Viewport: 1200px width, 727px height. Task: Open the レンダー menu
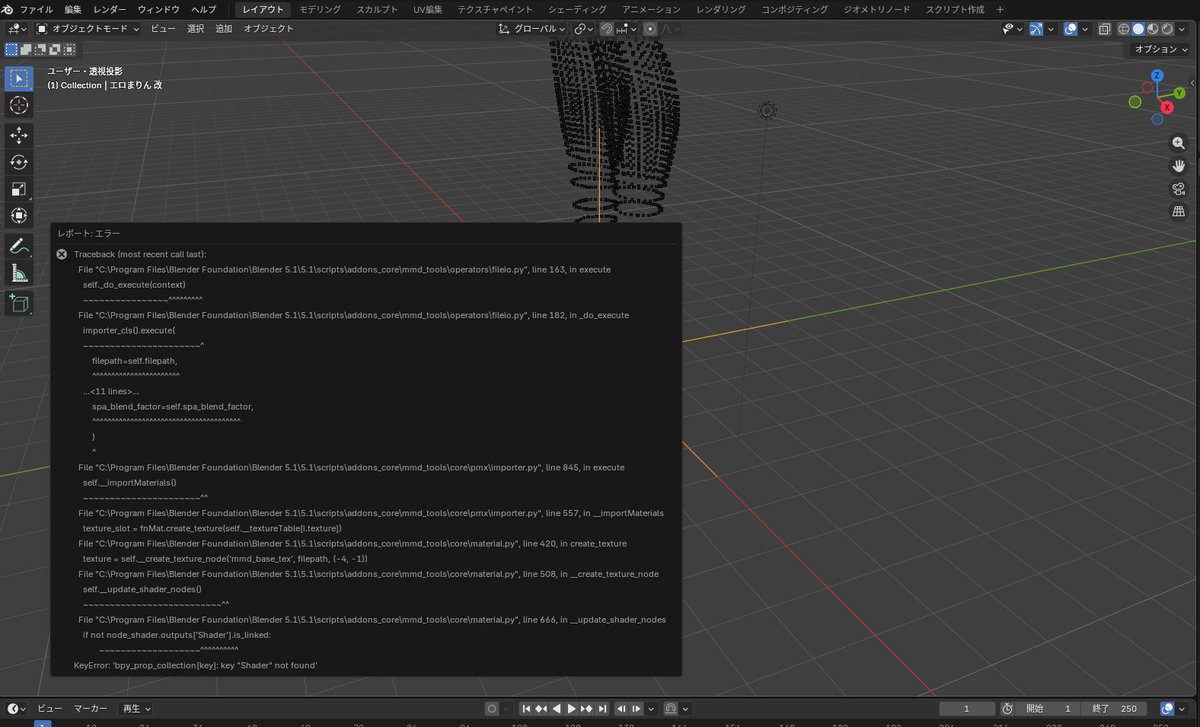[x=110, y=9]
